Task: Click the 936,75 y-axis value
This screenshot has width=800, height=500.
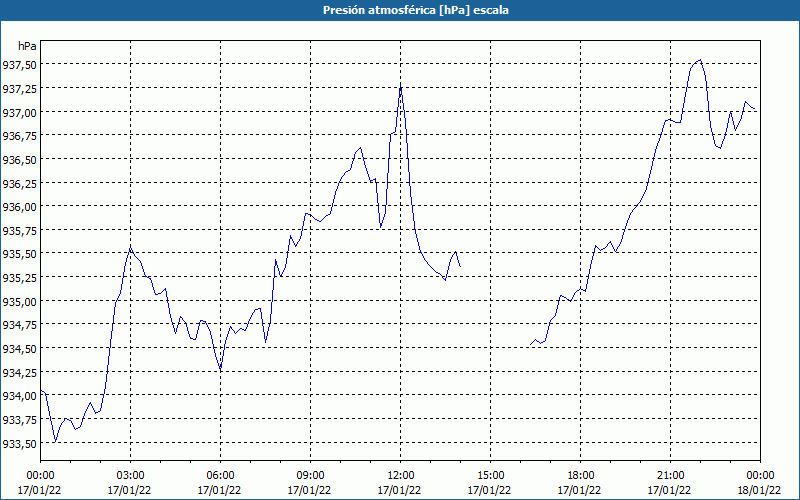Action: (x=19, y=136)
